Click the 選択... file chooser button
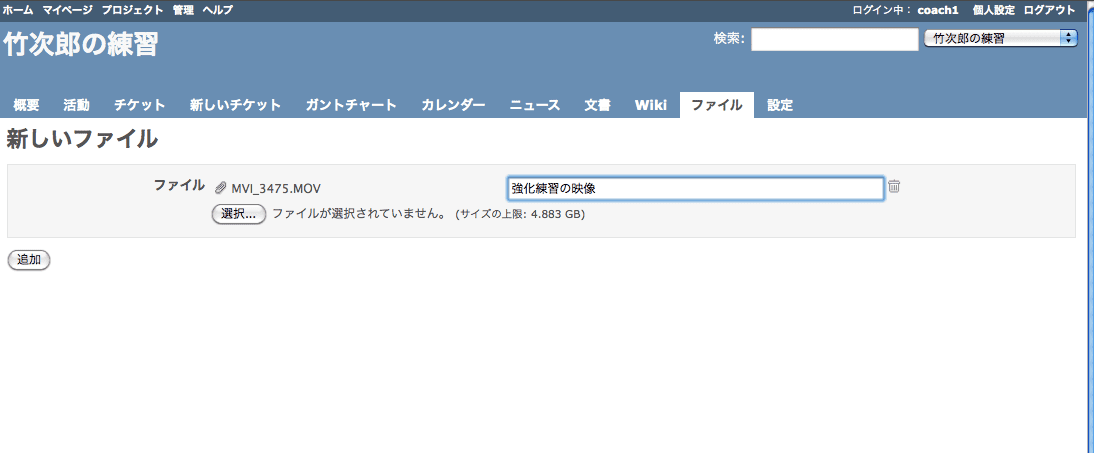Screen dimensions: 1094x453 coord(239,214)
